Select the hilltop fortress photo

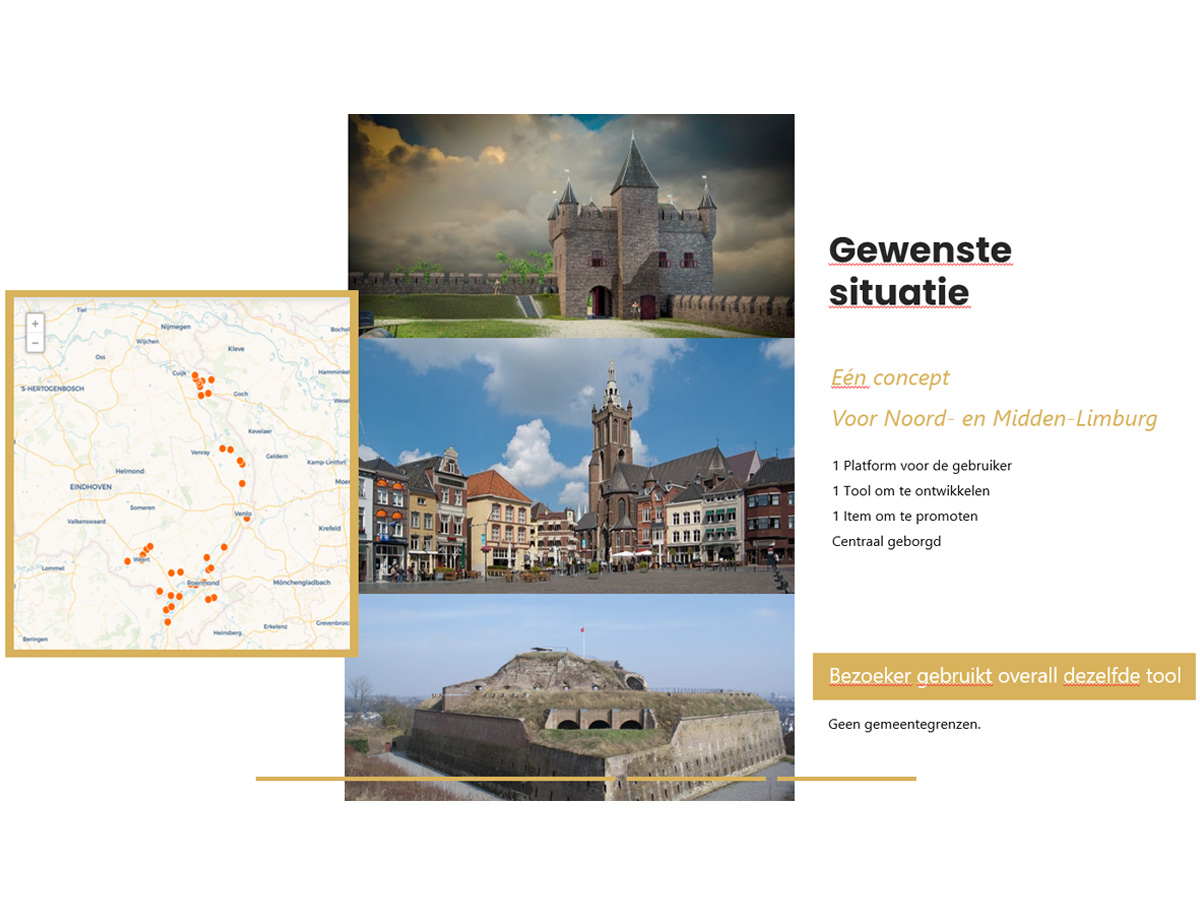(570, 697)
